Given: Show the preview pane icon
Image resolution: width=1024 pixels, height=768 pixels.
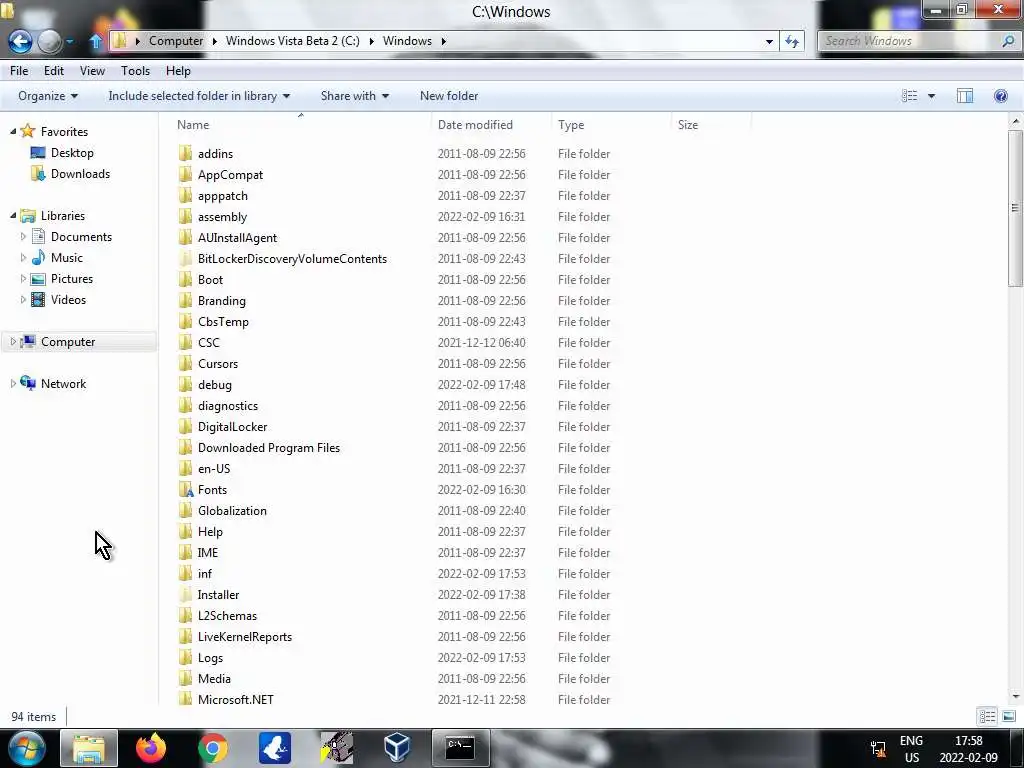Looking at the screenshot, I should 965,96.
